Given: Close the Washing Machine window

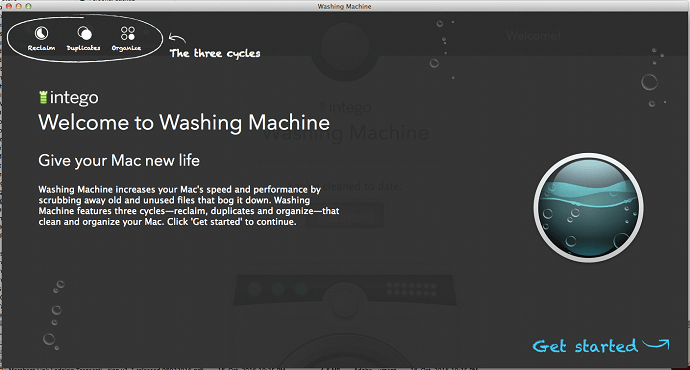Looking at the screenshot, I should pyautogui.click(x=8, y=6).
